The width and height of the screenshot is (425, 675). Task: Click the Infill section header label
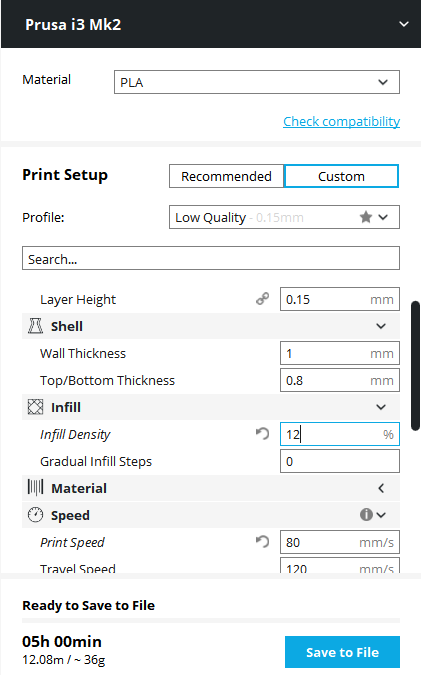pyautogui.click(x=66, y=407)
